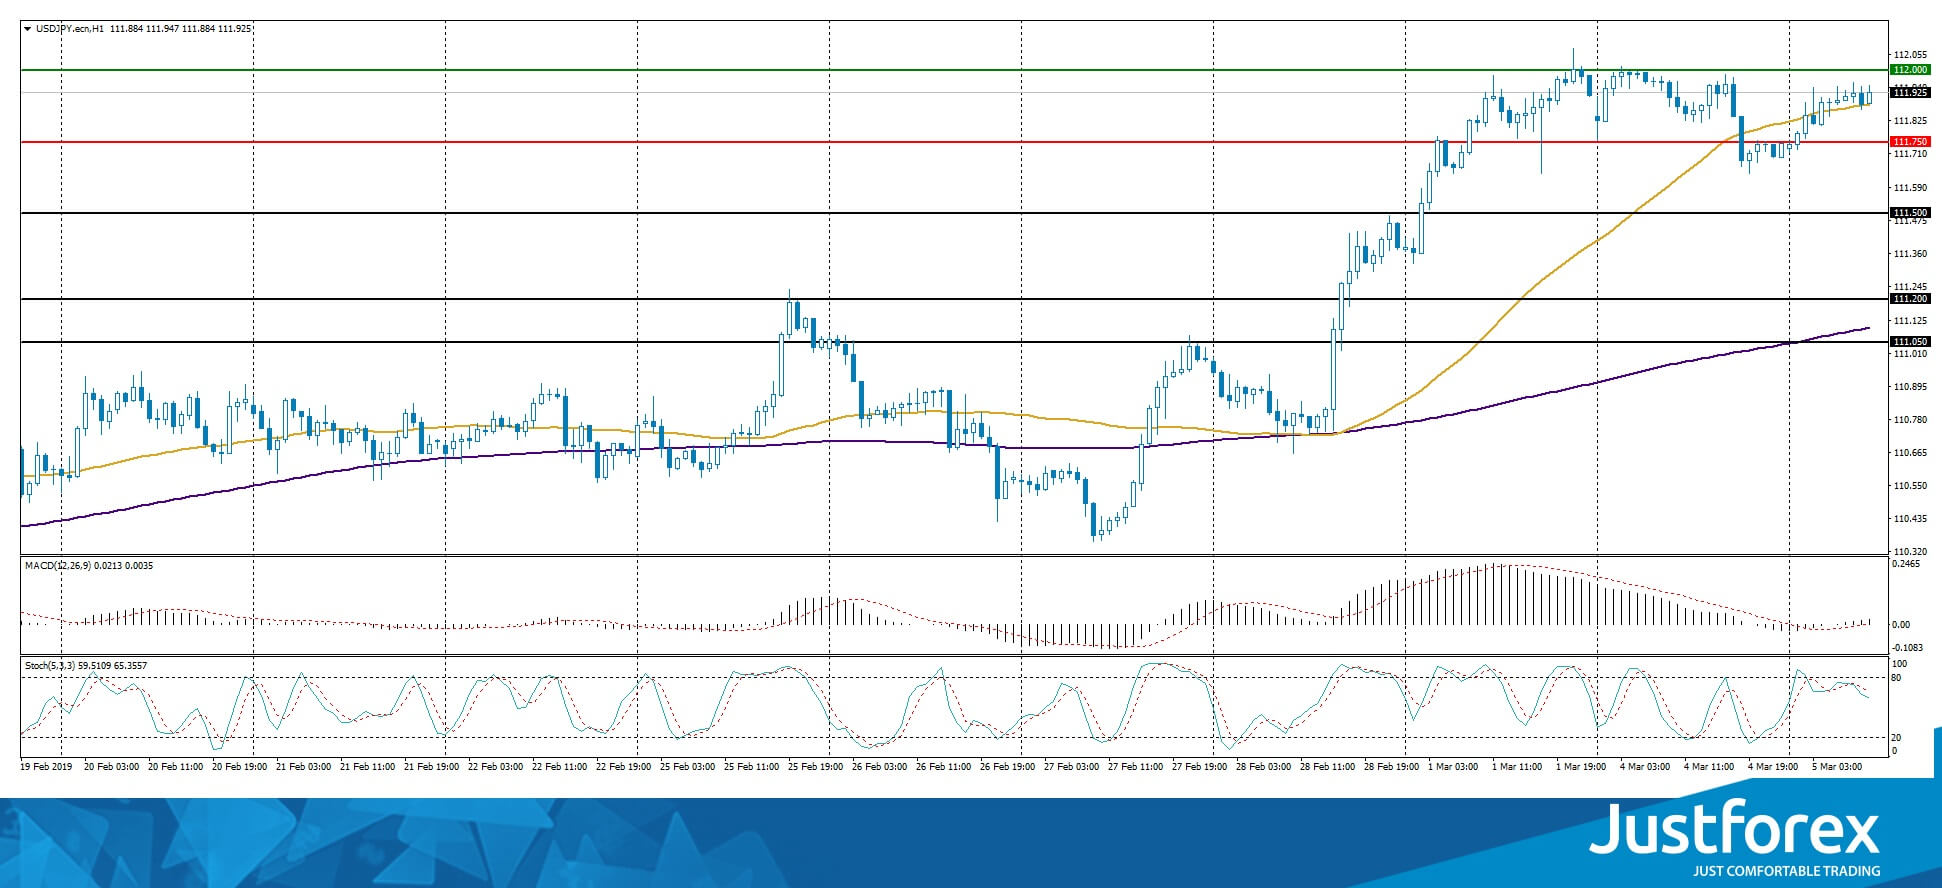Viewport: 1942px width, 888px height.
Task: Click the 111.825 price axis value
Action: [1911, 121]
